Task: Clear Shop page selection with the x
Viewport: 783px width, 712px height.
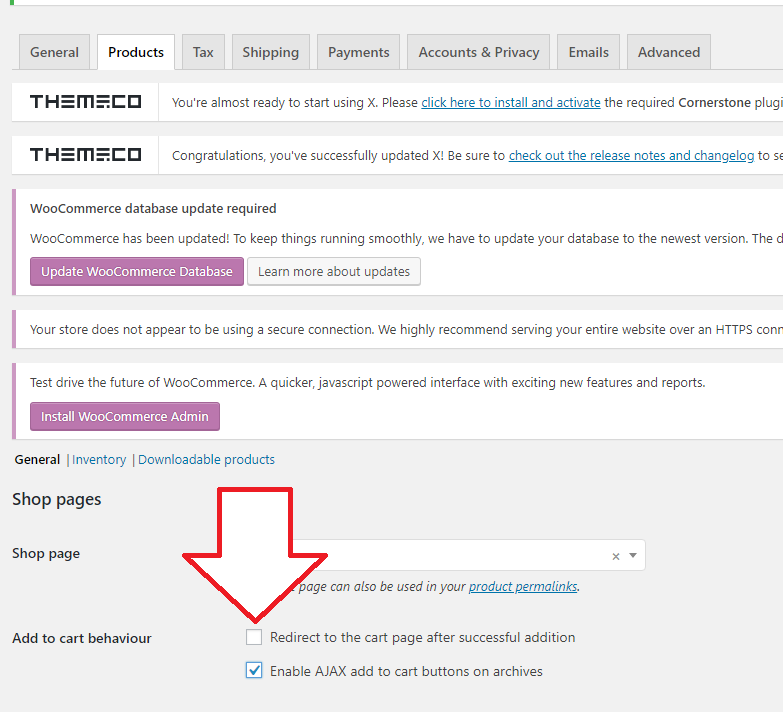Action: coord(616,556)
